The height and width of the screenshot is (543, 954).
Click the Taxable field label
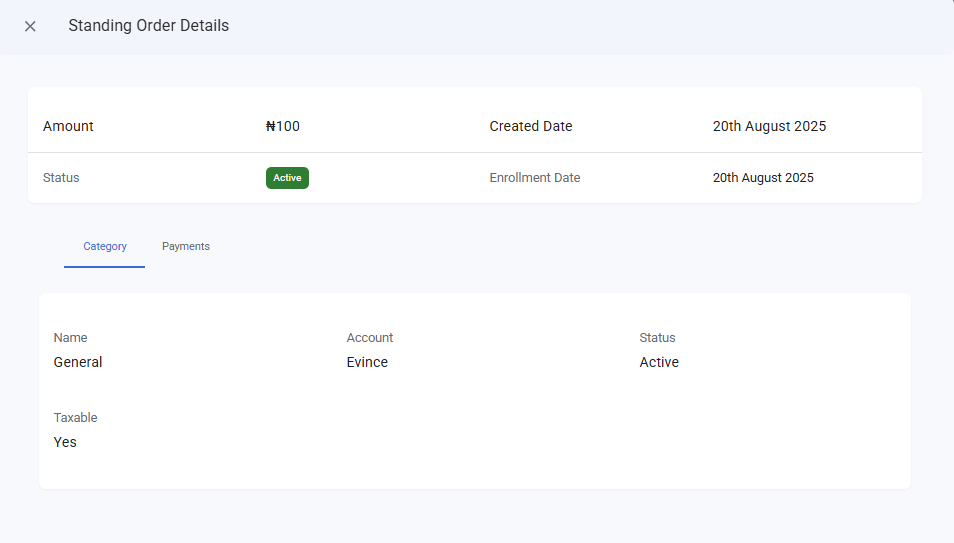tap(75, 418)
